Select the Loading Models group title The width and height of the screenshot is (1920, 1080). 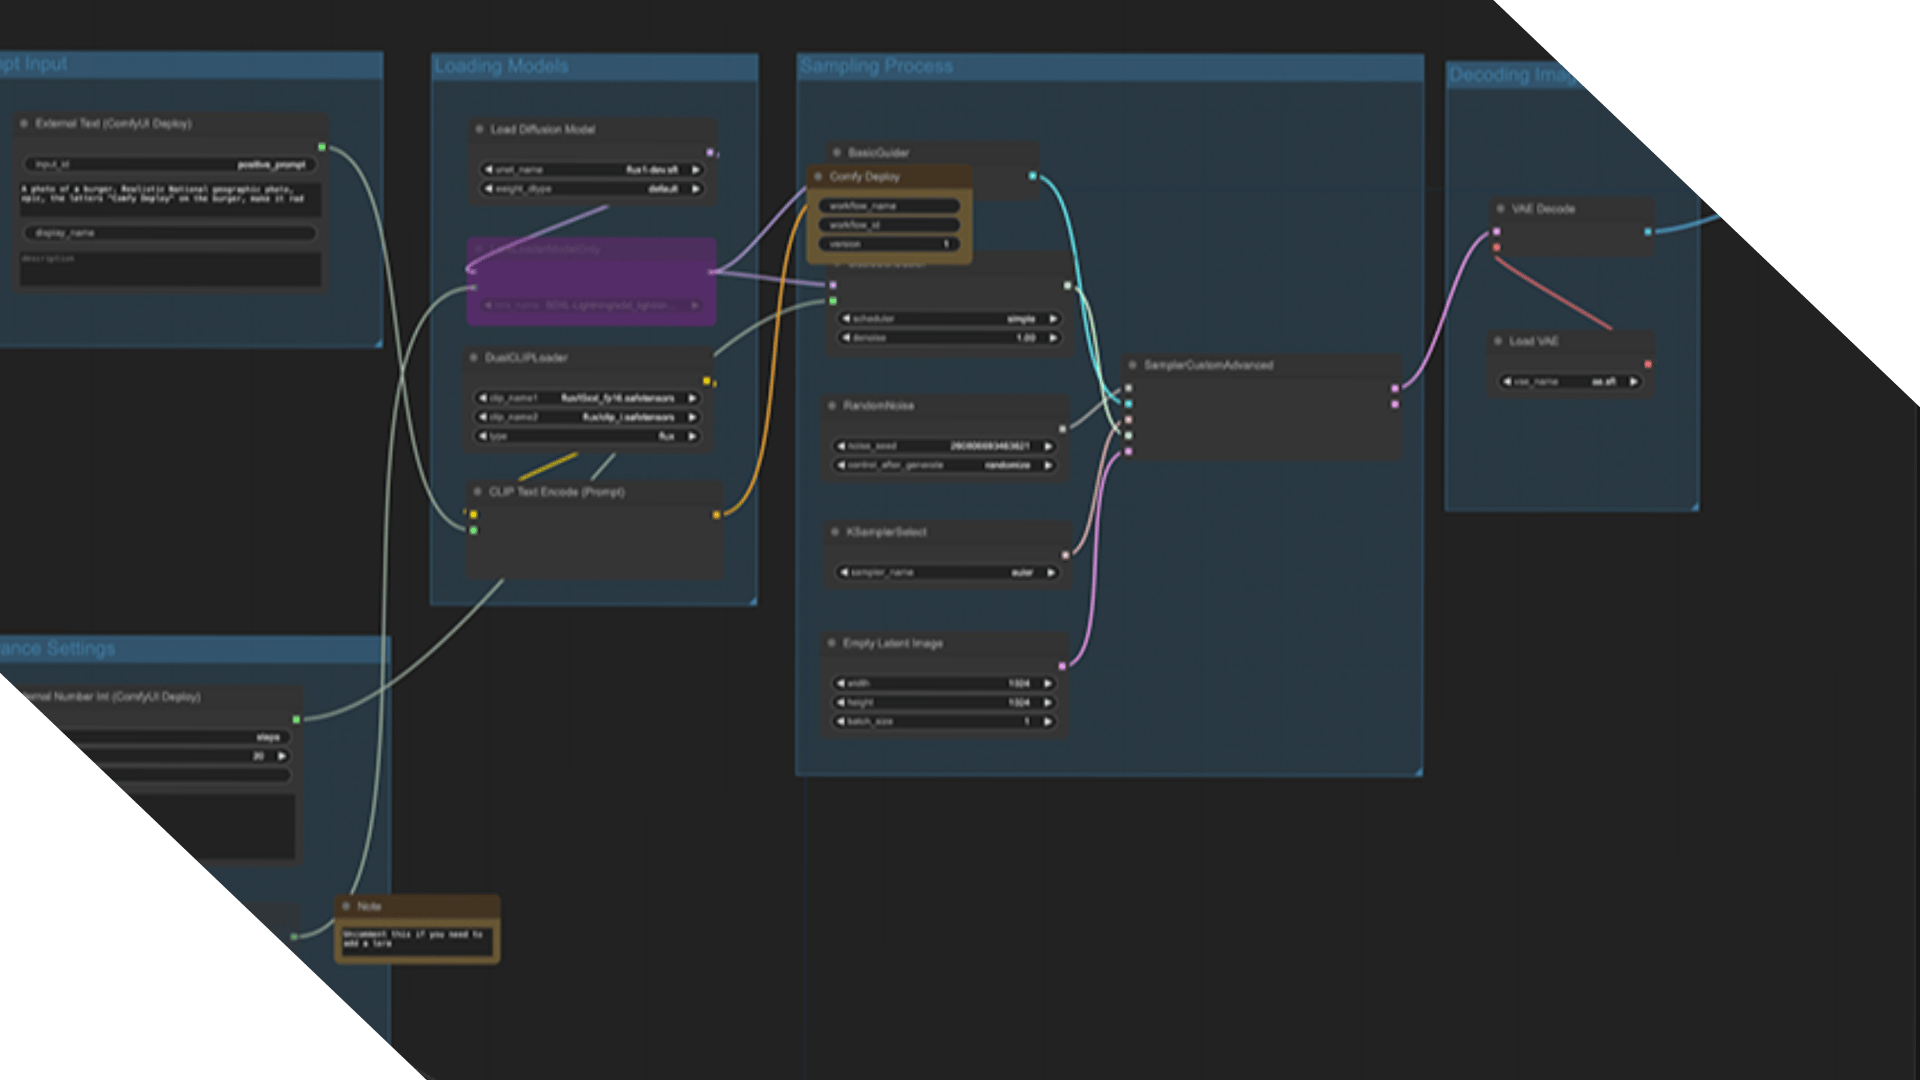point(501,66)
